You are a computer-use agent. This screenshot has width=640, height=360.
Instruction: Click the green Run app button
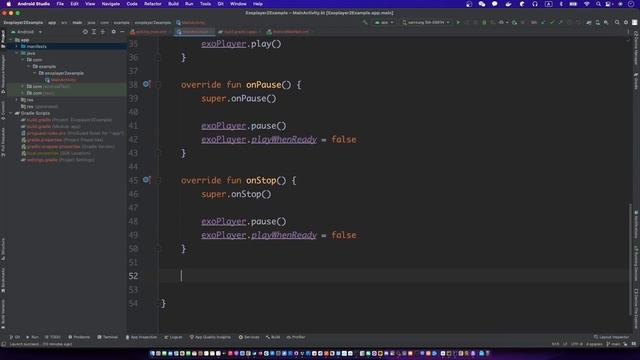(458, 22)
